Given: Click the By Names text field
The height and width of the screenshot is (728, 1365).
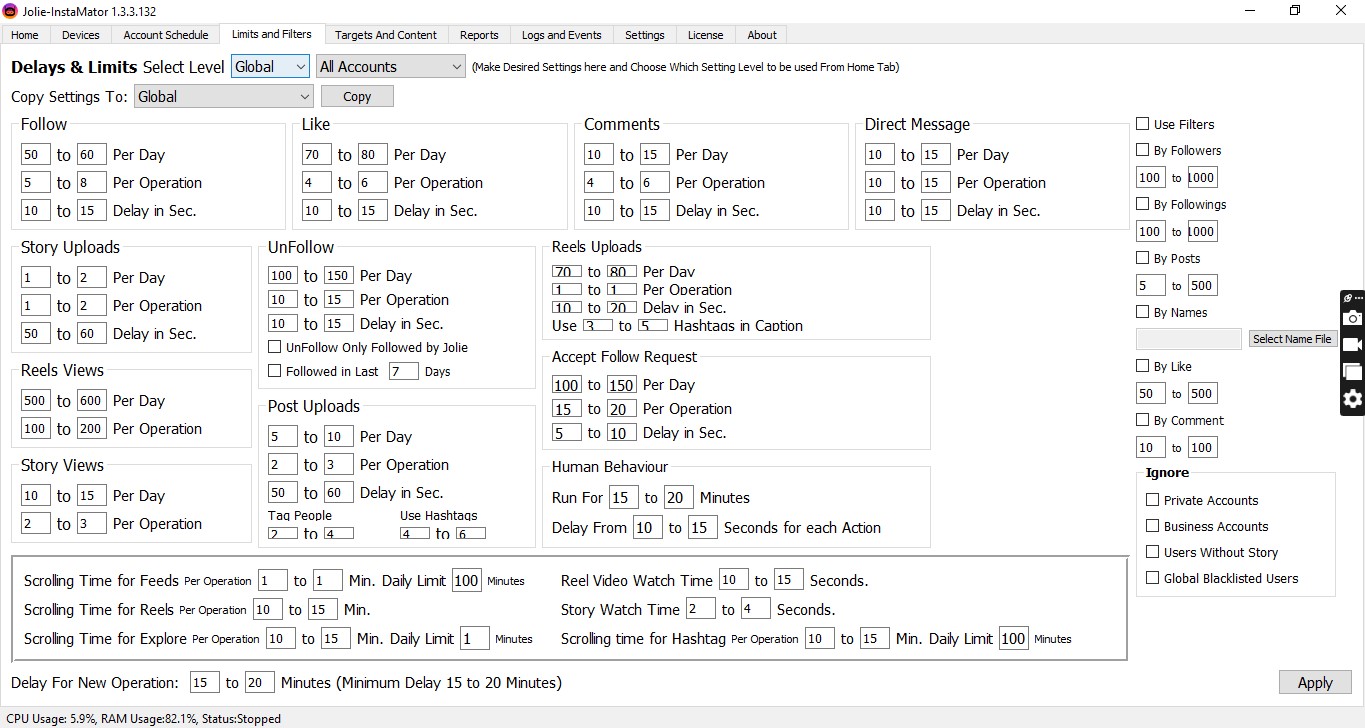Looking at the screenshot, I should tap(1188, 339).
